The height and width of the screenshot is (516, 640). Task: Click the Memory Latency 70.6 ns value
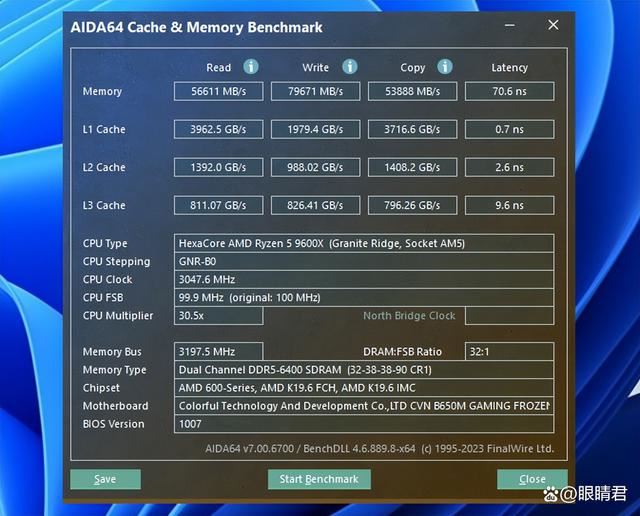click(509, 92)
